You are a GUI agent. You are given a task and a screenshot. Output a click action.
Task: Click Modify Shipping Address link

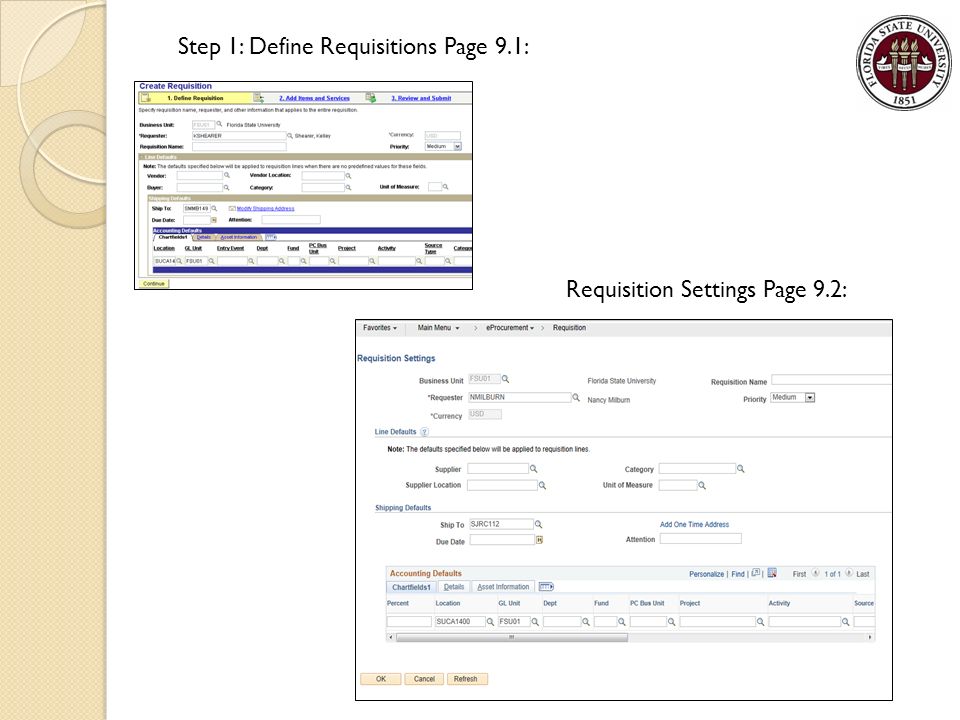click(265, 209)
